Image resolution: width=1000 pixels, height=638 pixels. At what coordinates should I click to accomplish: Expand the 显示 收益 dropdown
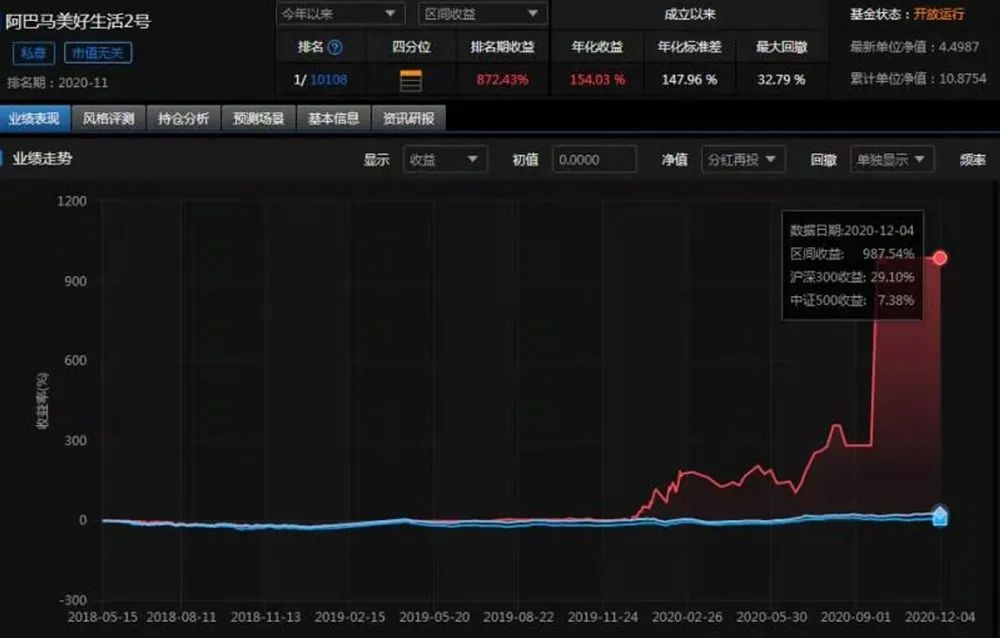click(x=445, y=160)
